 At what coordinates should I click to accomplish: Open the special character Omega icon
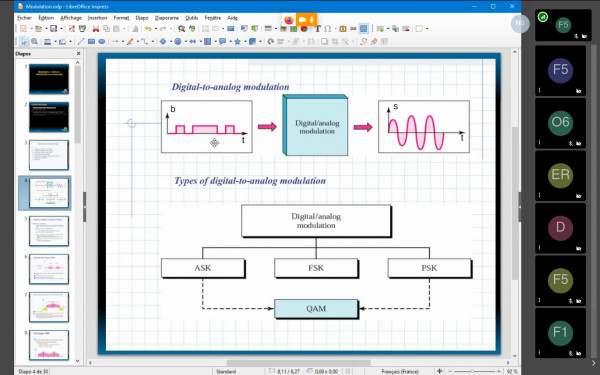328,29
